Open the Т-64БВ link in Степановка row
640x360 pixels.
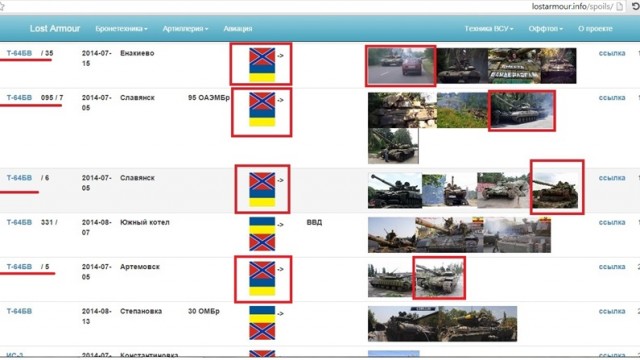click(19, 311)
